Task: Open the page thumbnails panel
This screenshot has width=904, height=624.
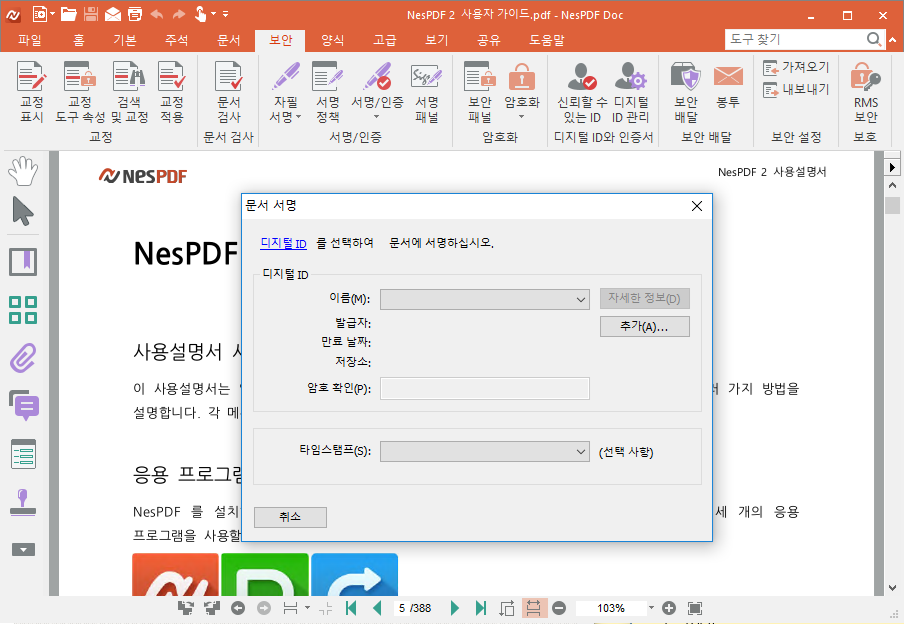Action: pos(23,310)
